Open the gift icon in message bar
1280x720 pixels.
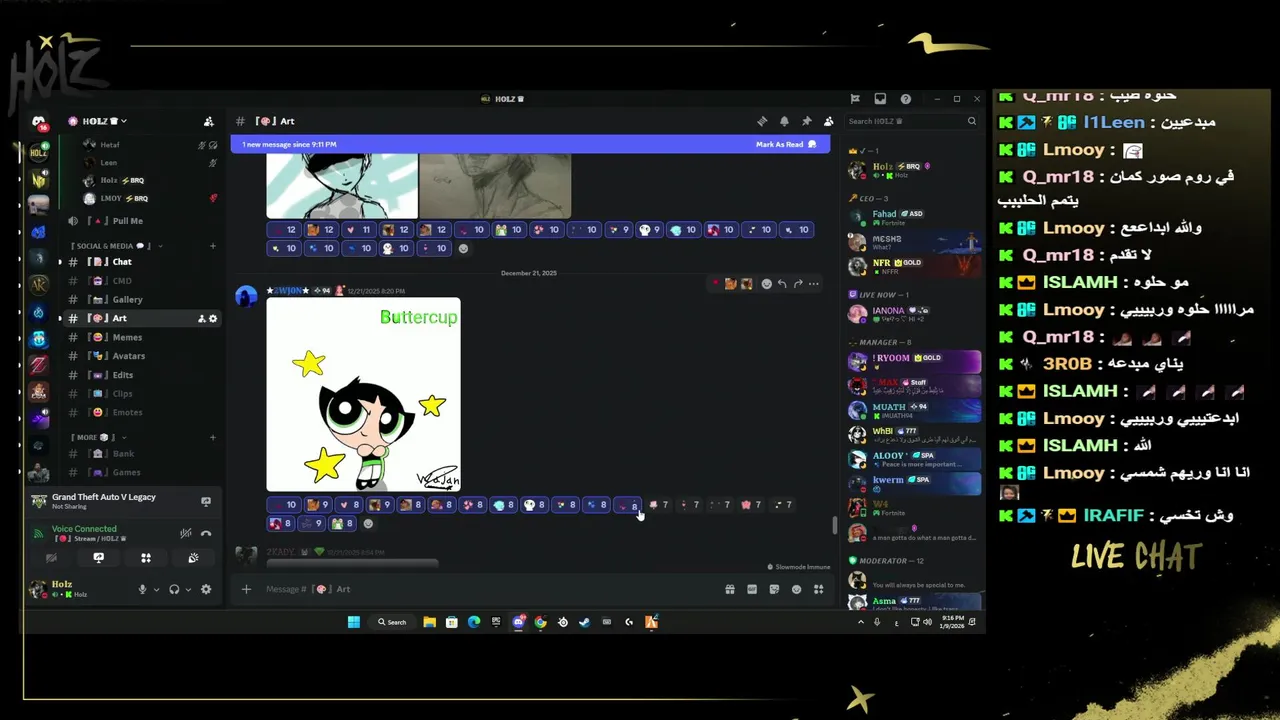click(730, 589)
